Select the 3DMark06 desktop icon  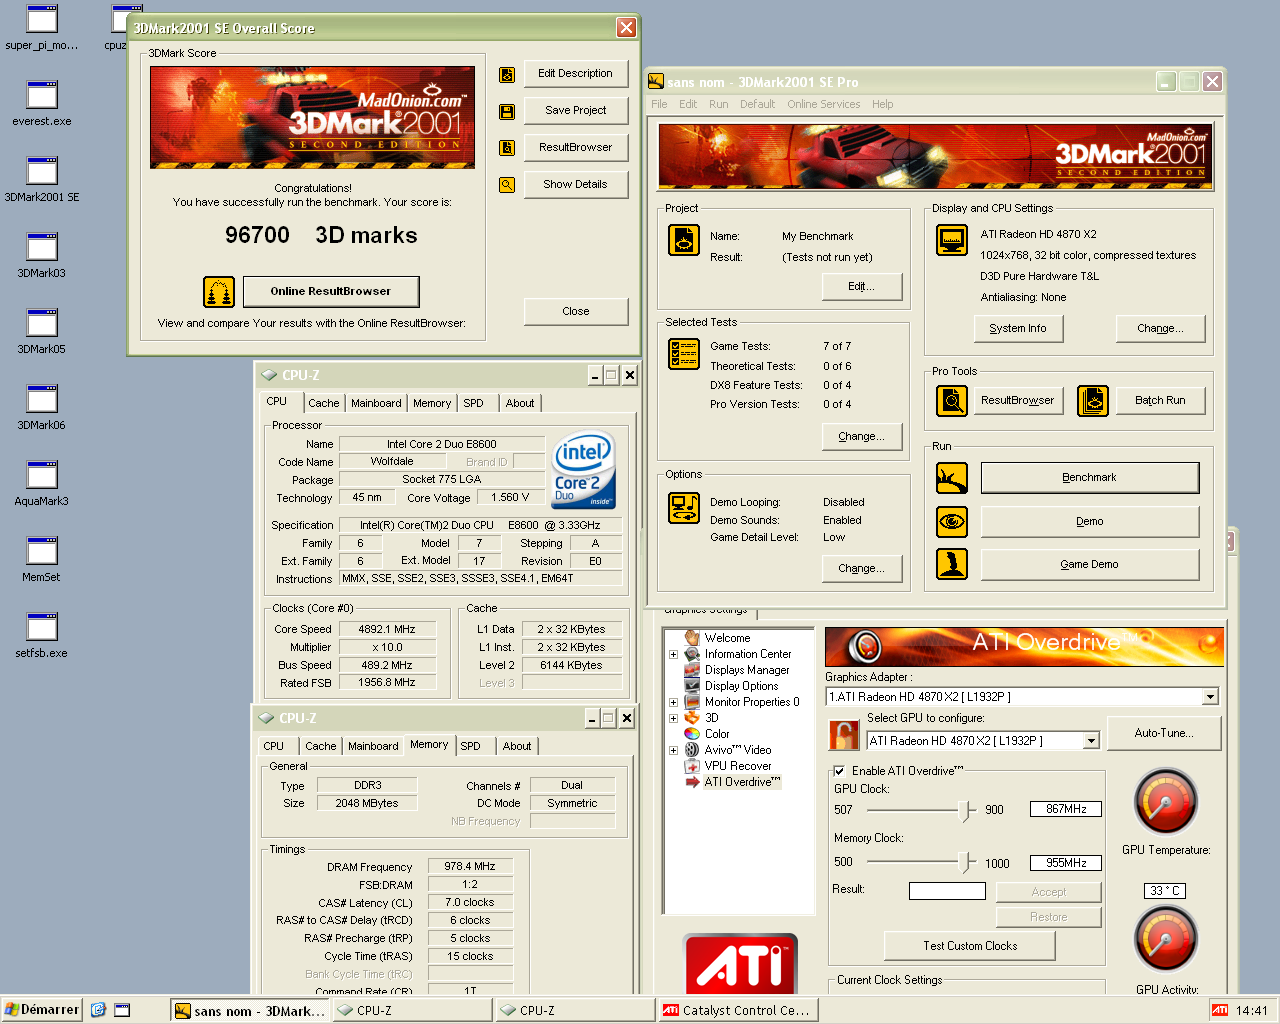point(42,399)
